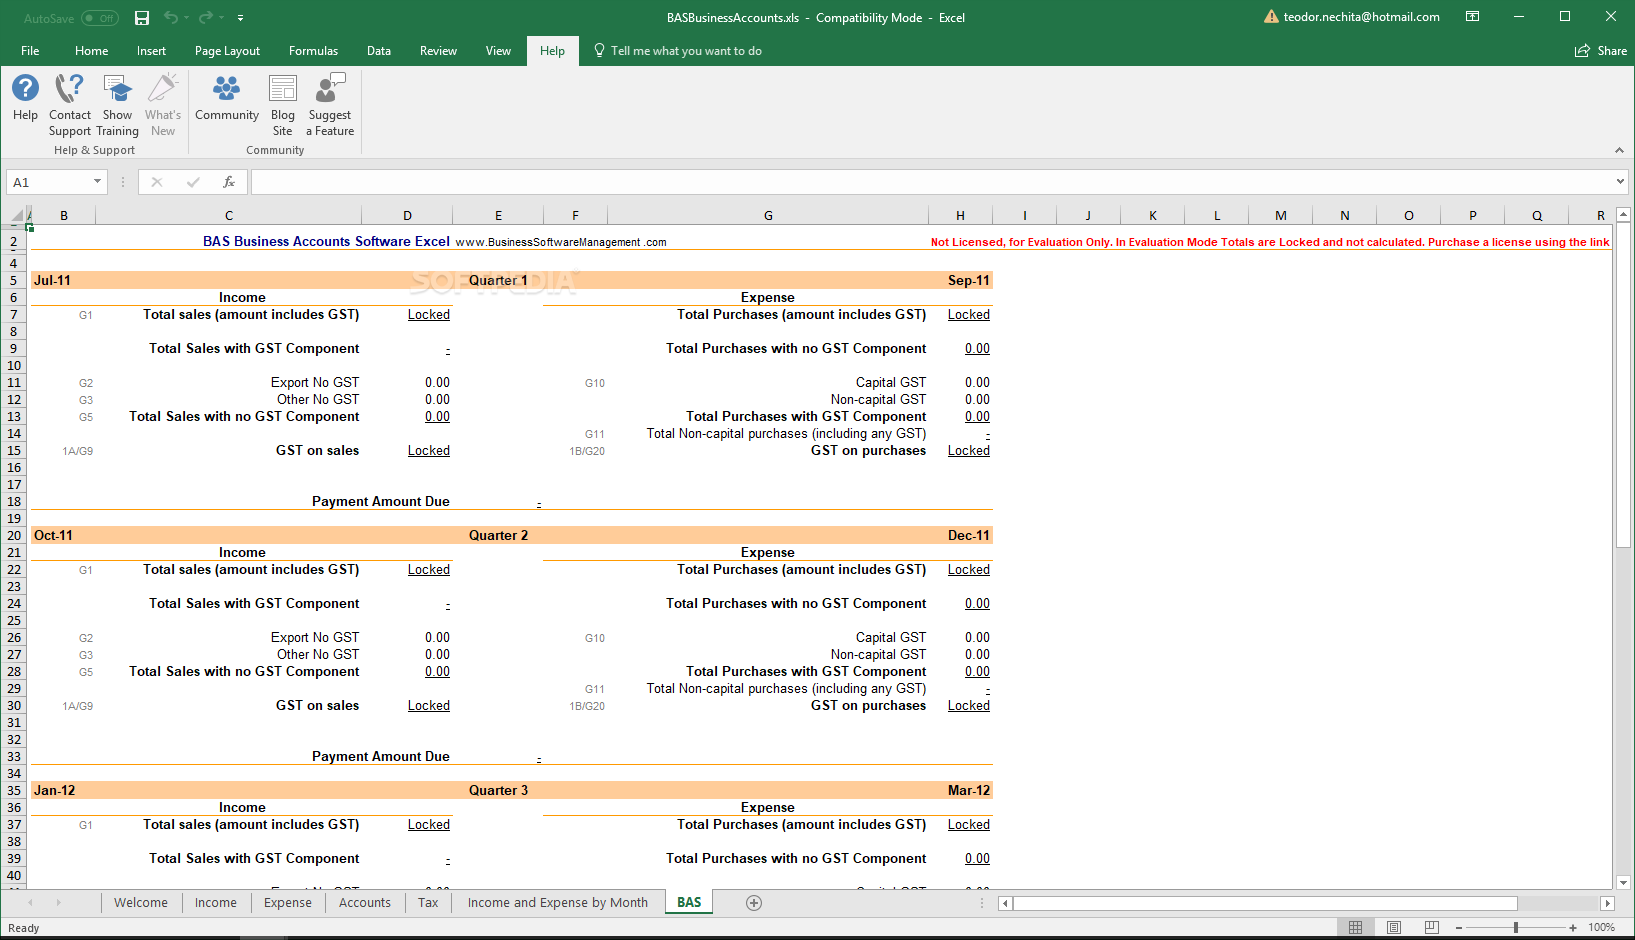The height and width of the screenshot is (940, 1635).
Task: Click the zoom out minus icon
Action: [x=1459, y=928]
